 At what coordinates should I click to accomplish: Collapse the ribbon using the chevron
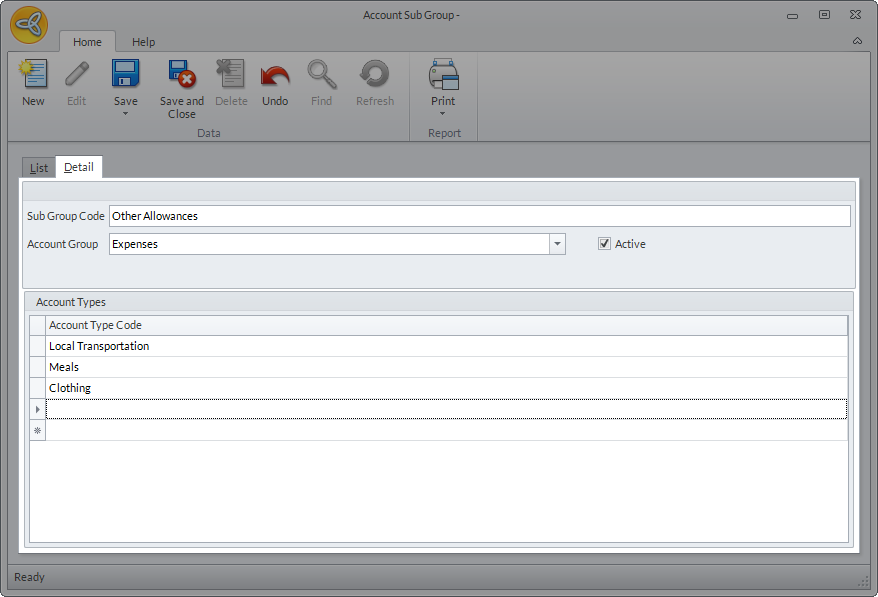[857, 41]
